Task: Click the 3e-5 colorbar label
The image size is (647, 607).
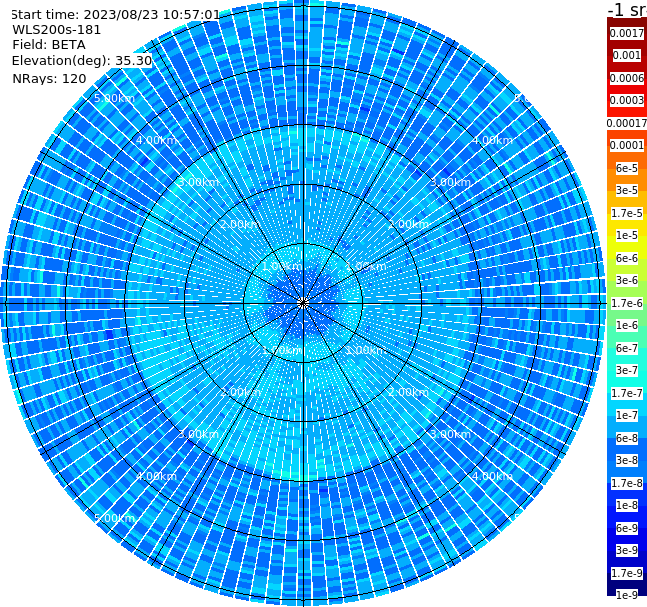Action: pos(627,190)
